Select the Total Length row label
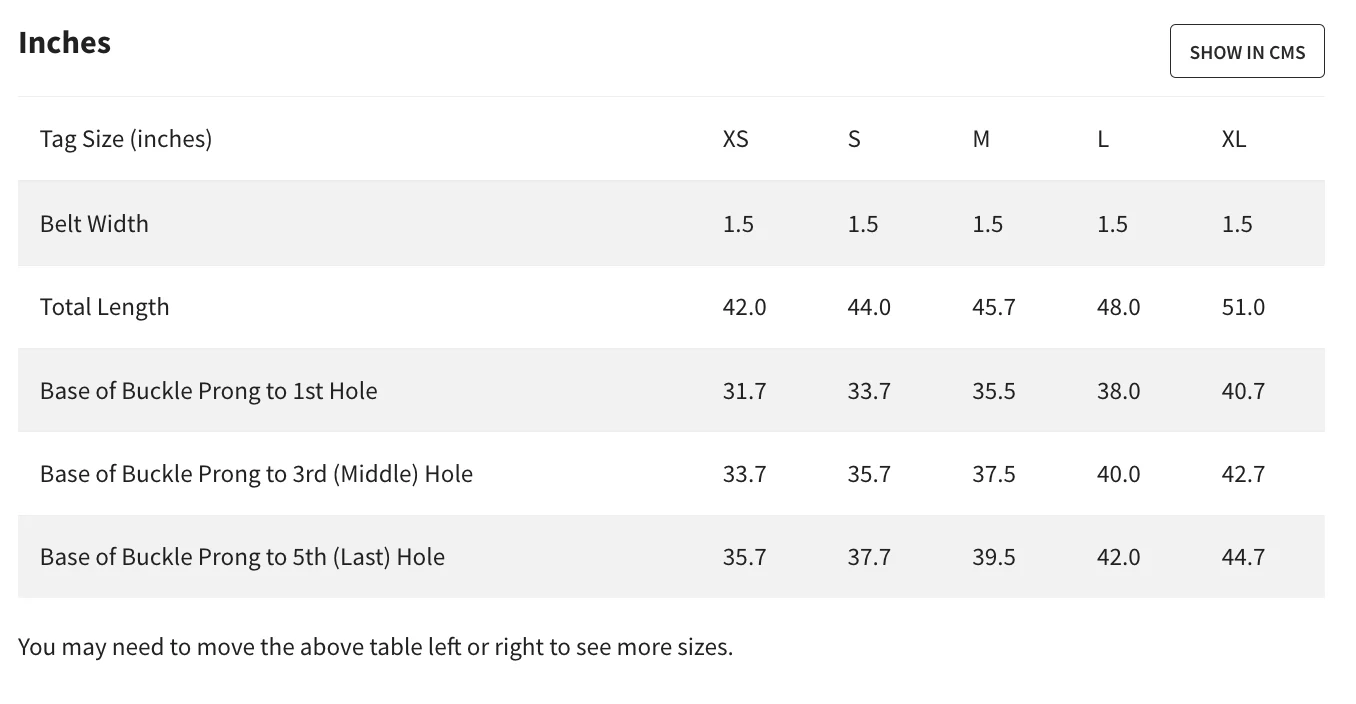The image size is (1356, 704). pyautogui.click(x=105, y=307)
